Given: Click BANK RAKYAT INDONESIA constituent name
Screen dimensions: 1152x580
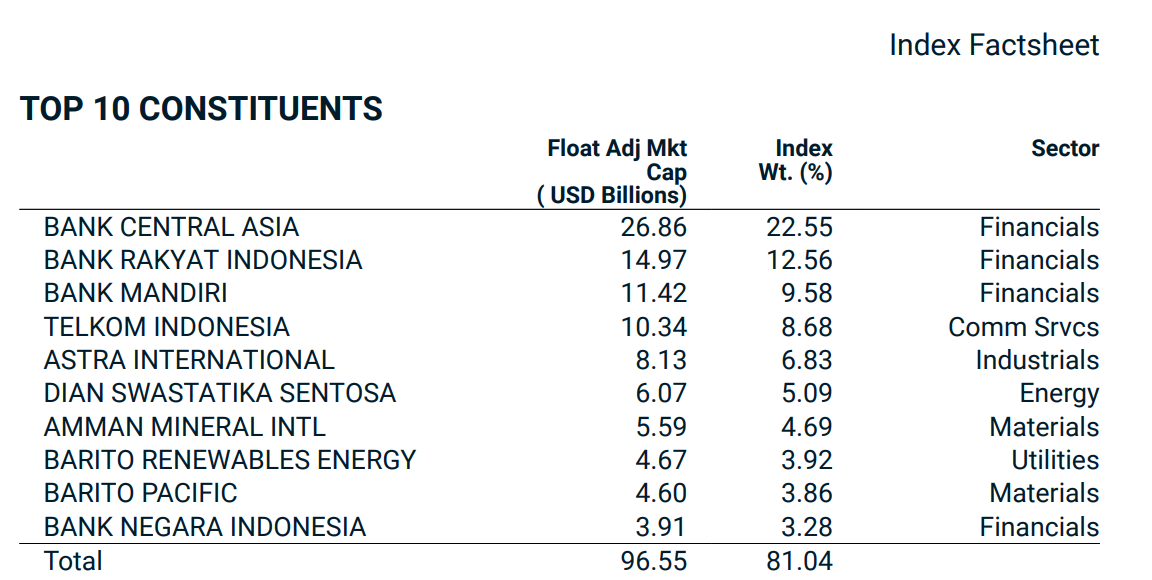Looking at the screenshot, I should [x=203, y=260].
